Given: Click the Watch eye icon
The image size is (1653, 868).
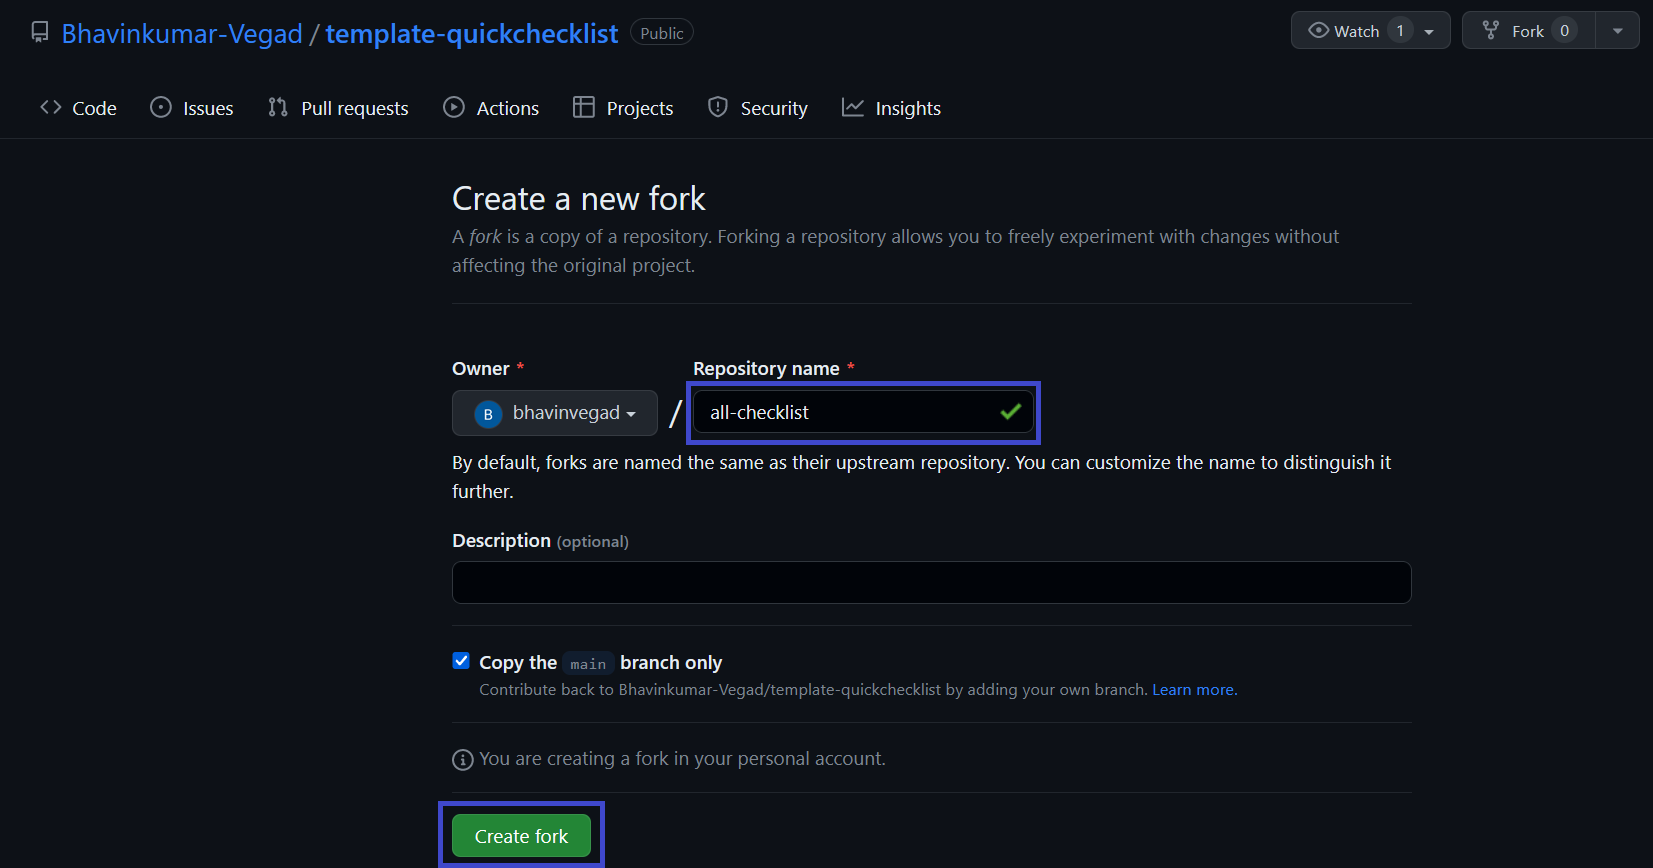Looking at the screenshot, I should [x=1319, y=30].
